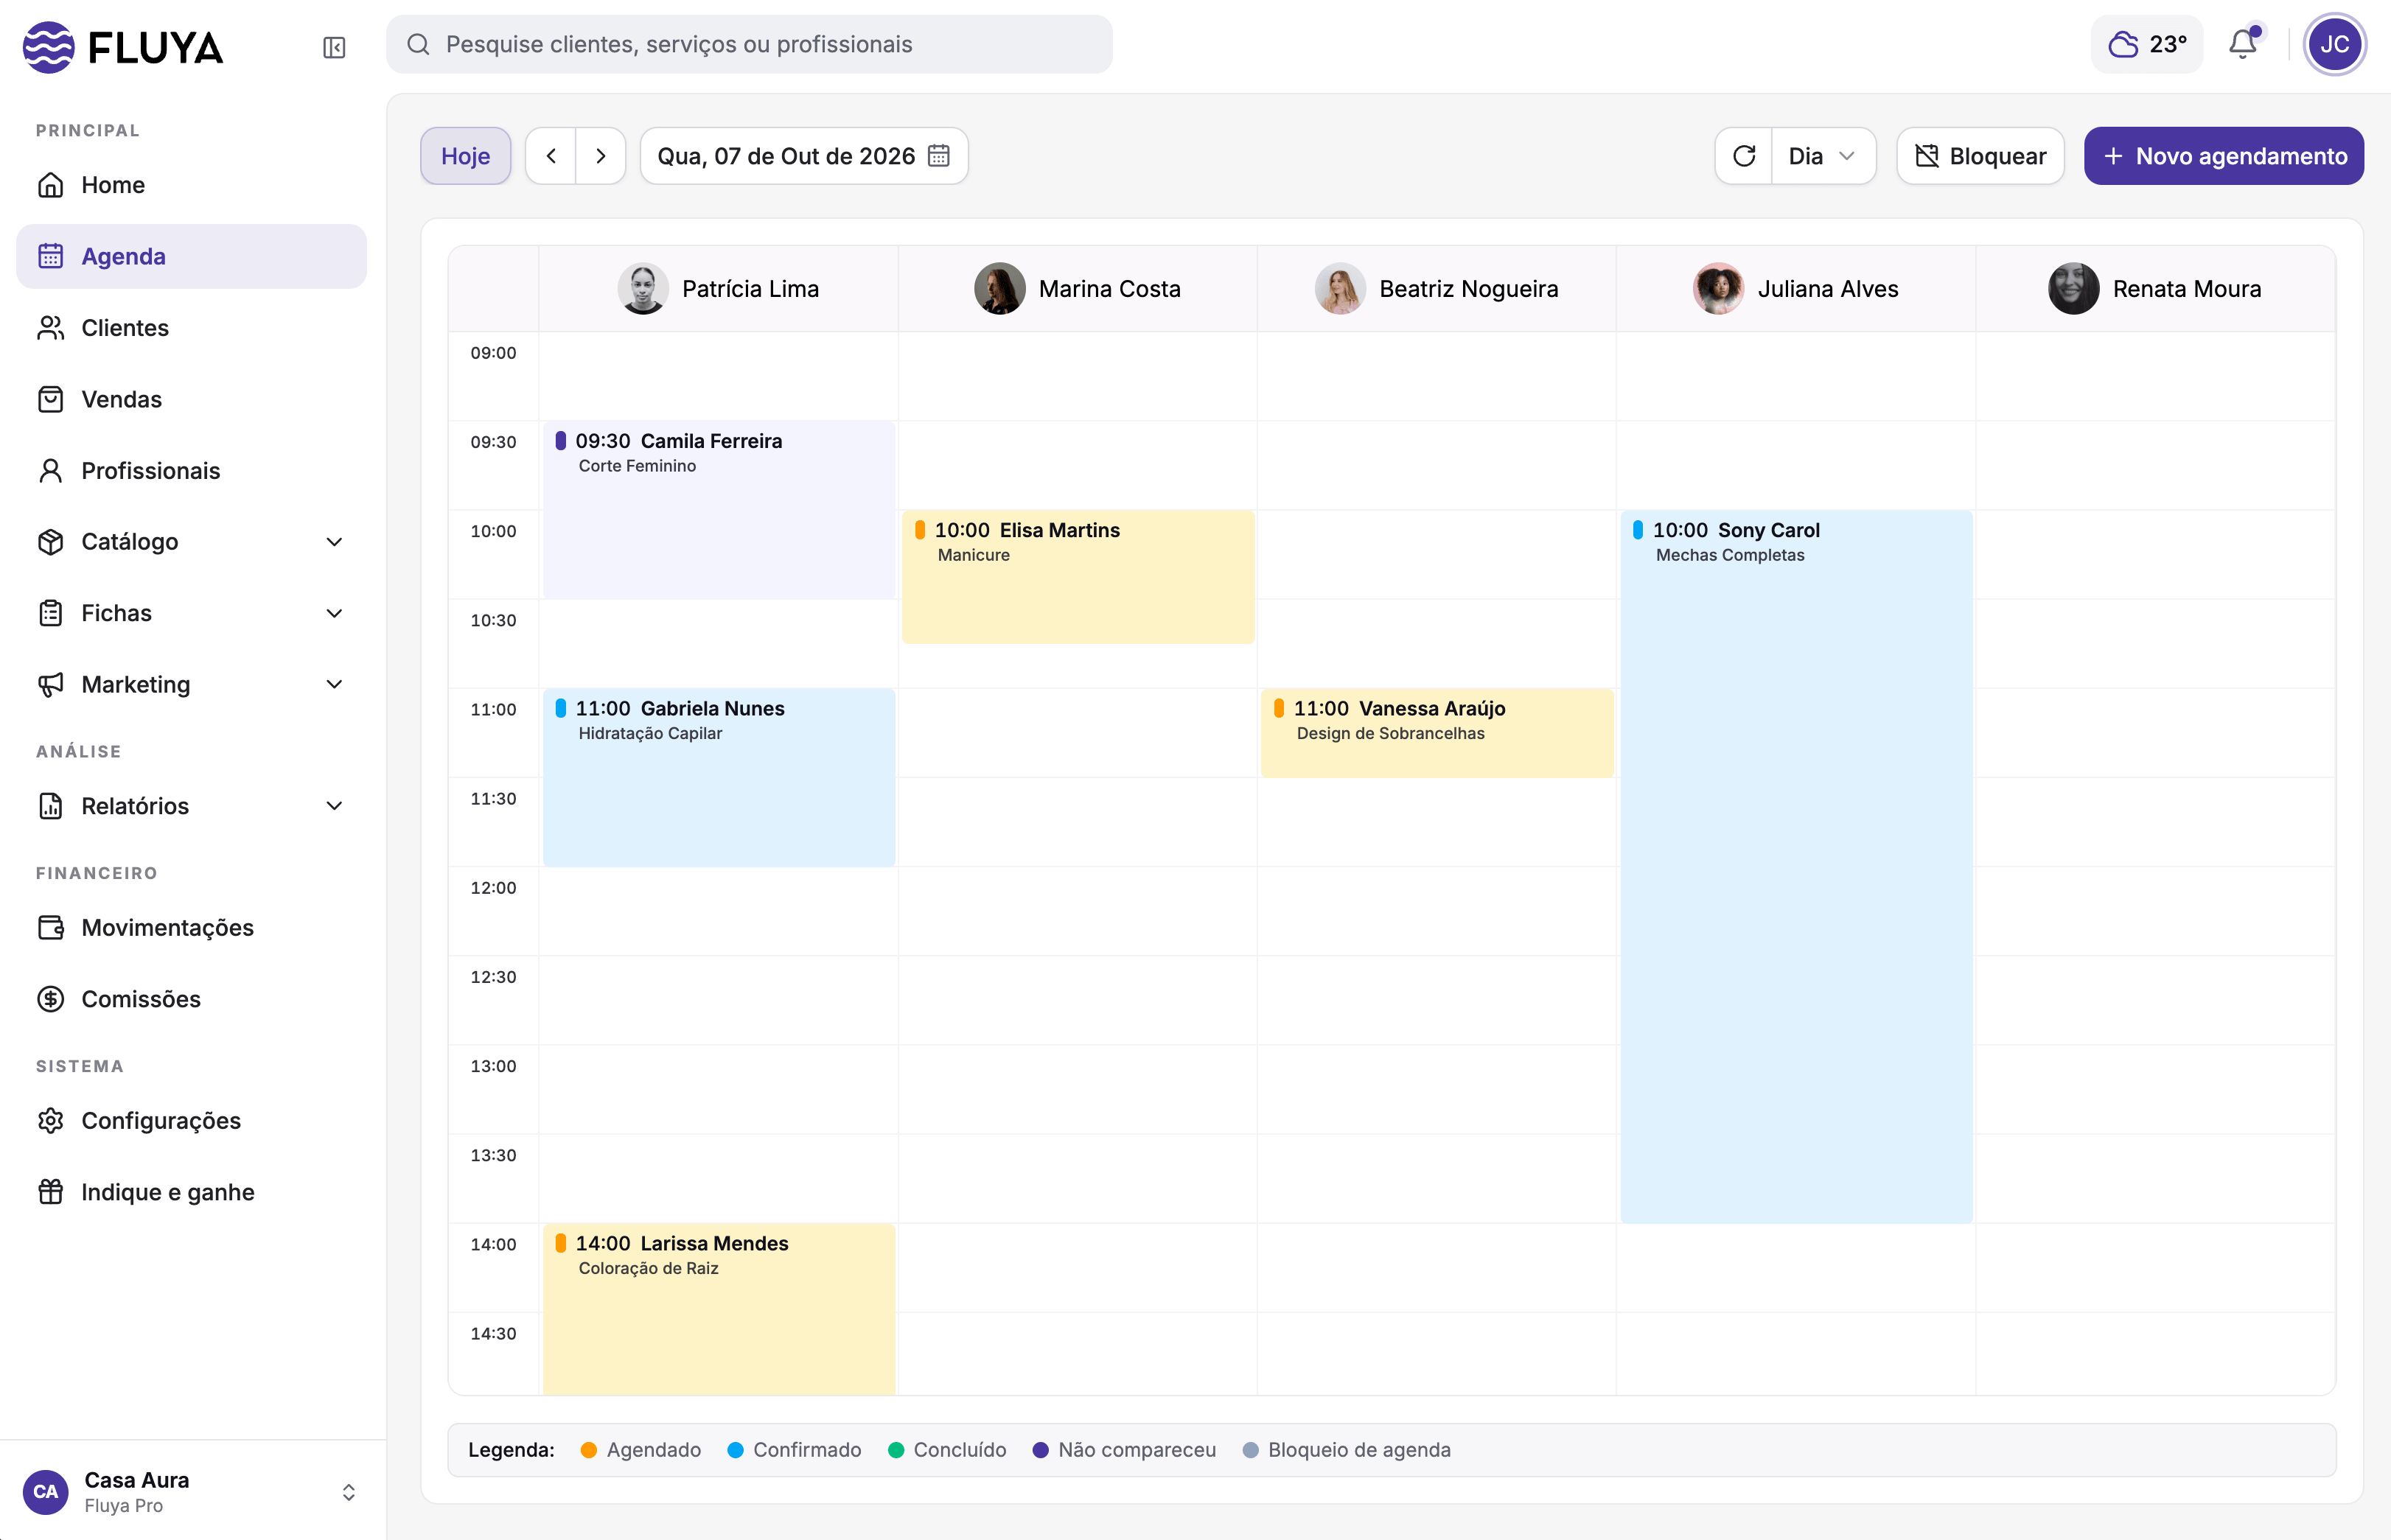Open Indique e ganhe

click(x=191, y=1192)
